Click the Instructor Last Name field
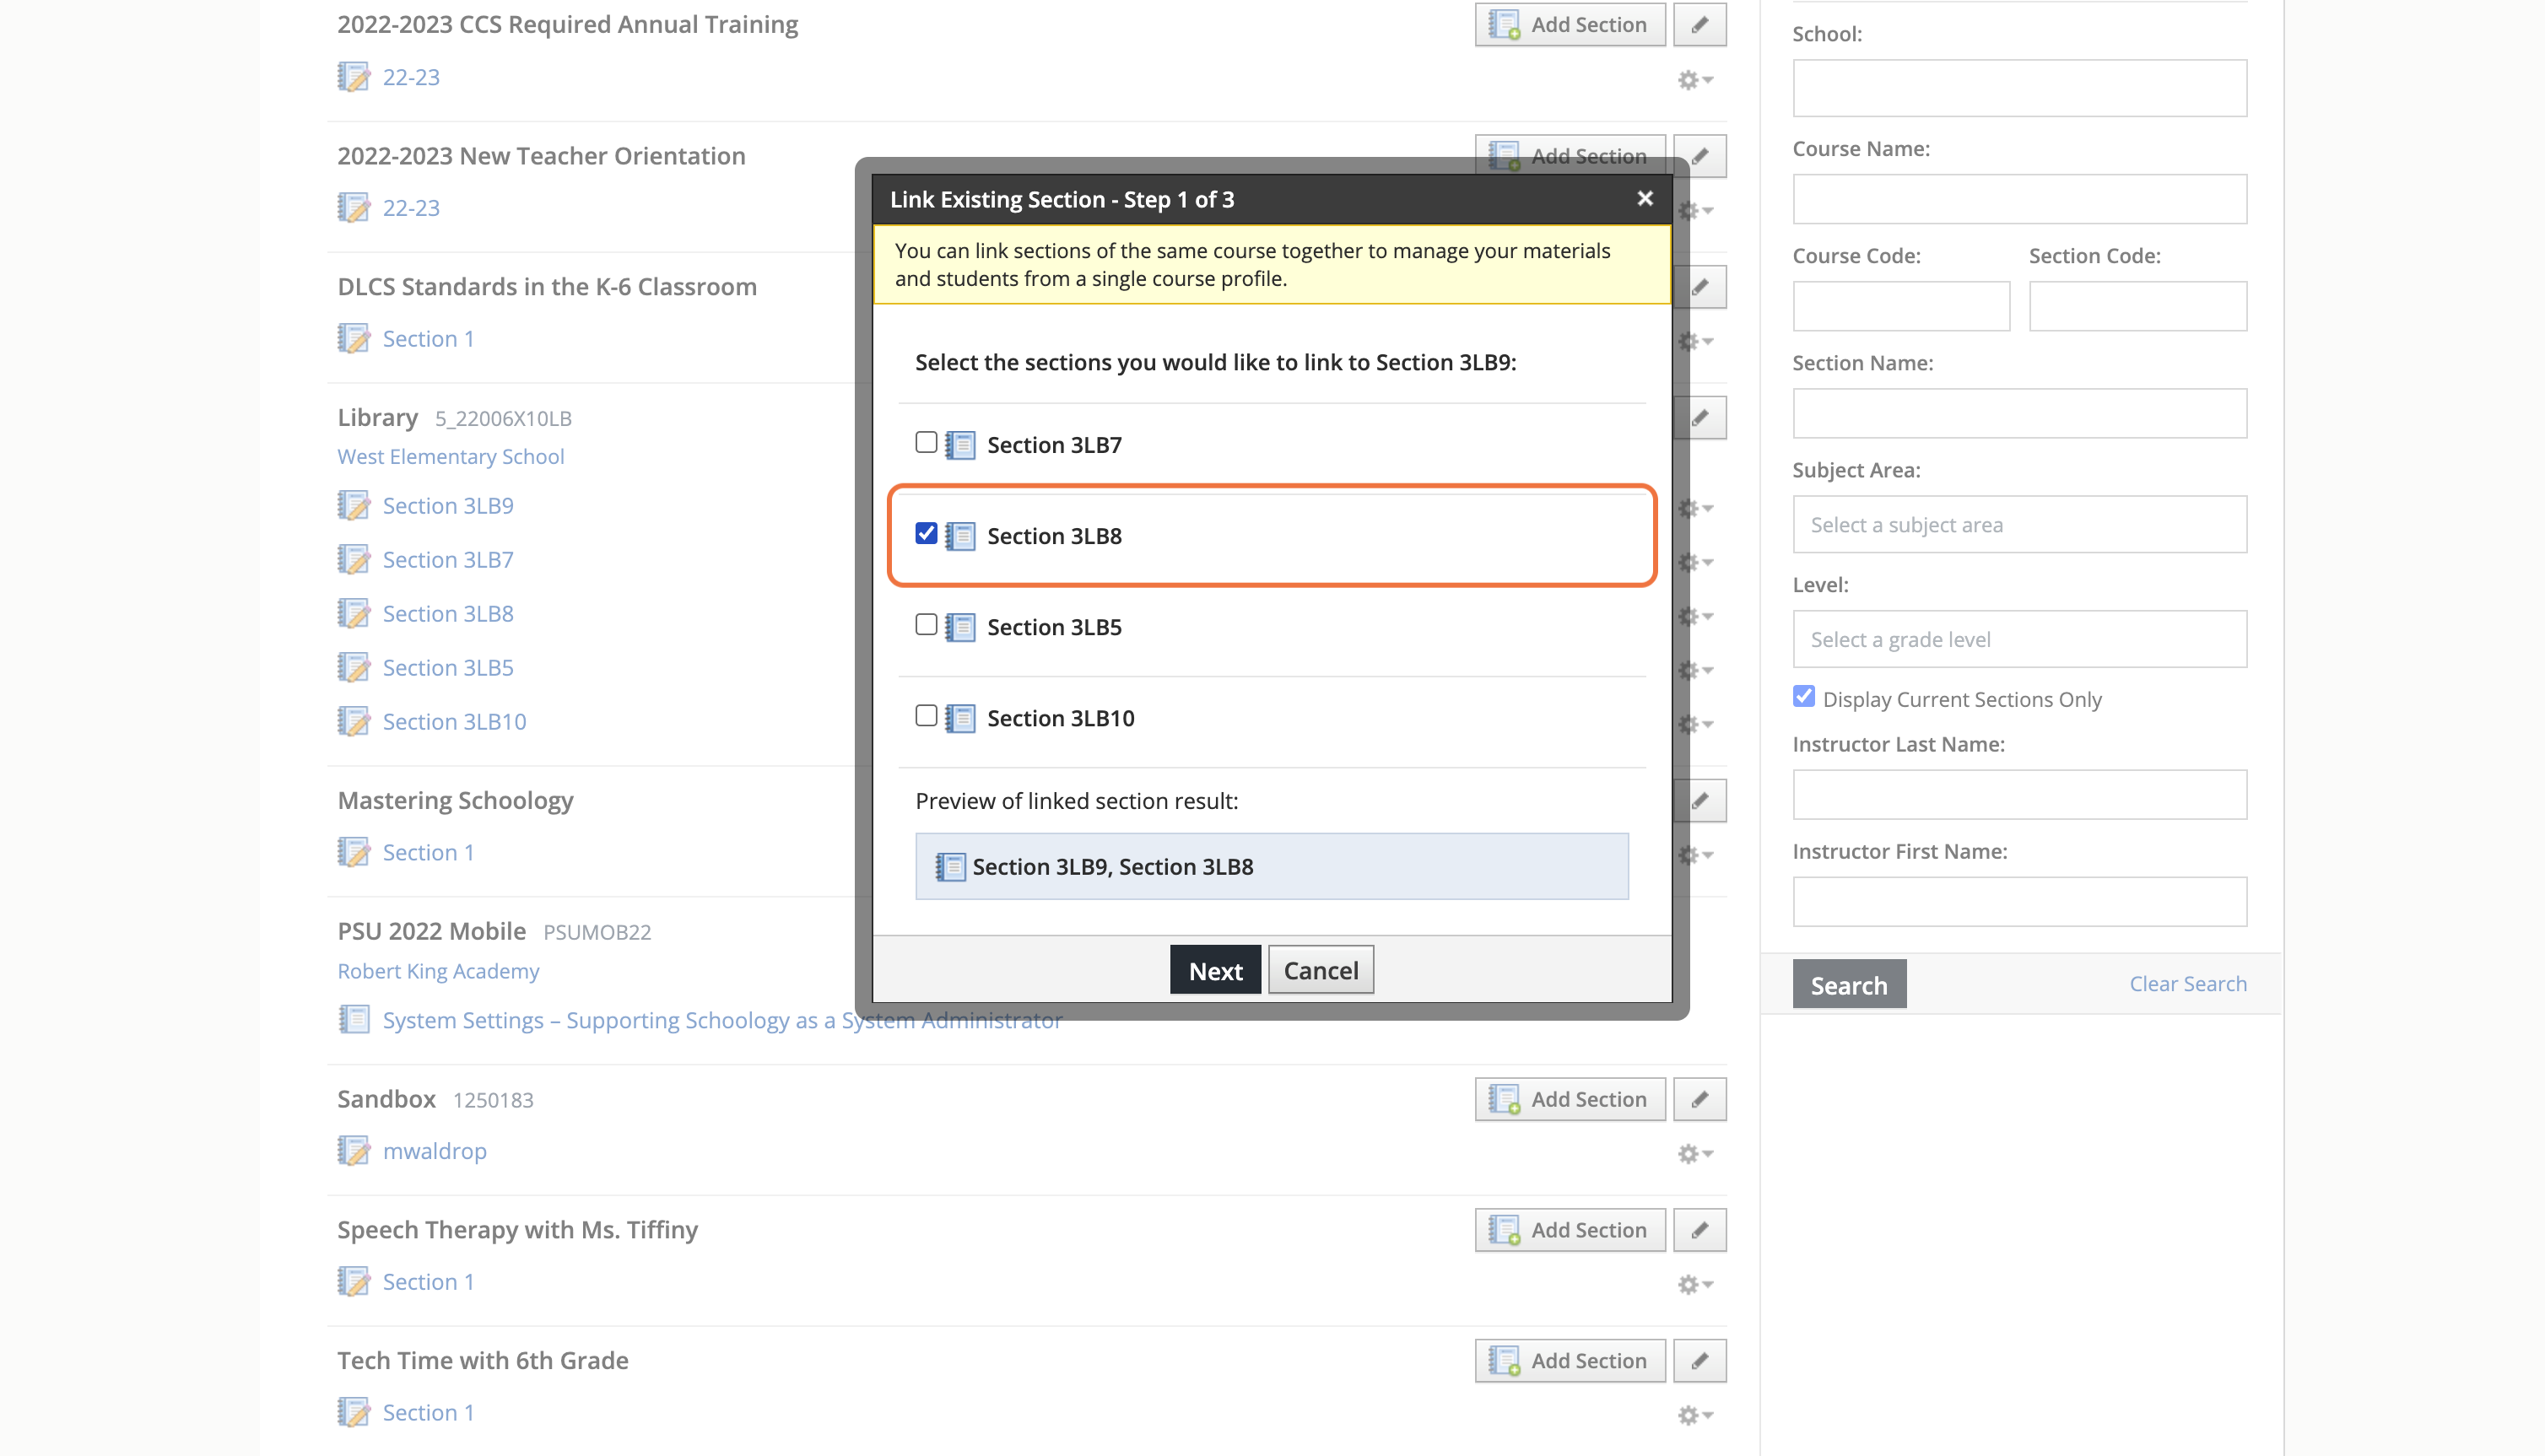2545x1456 pixels. (2019, 795)
